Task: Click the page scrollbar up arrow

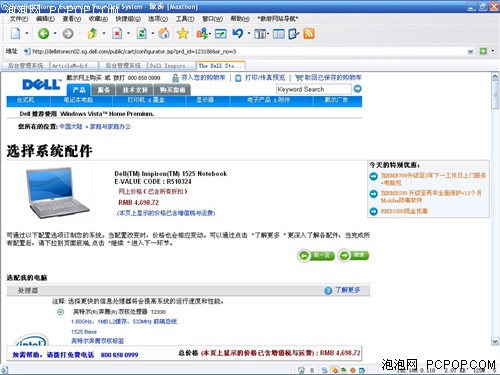Action: (x=495, y=76)
